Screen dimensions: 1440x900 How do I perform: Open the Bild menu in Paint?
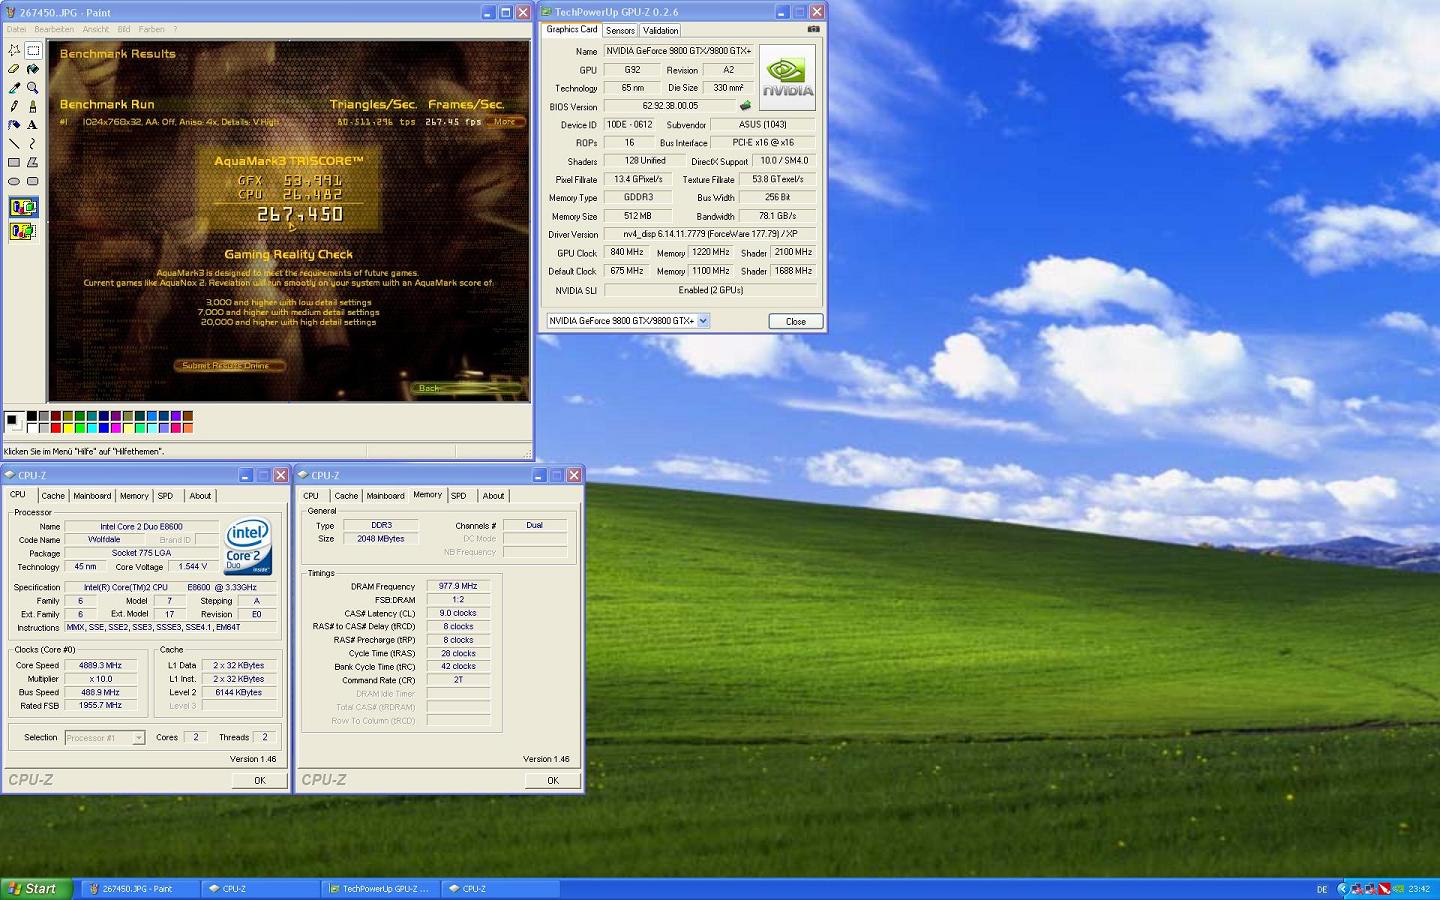(124, 29)
